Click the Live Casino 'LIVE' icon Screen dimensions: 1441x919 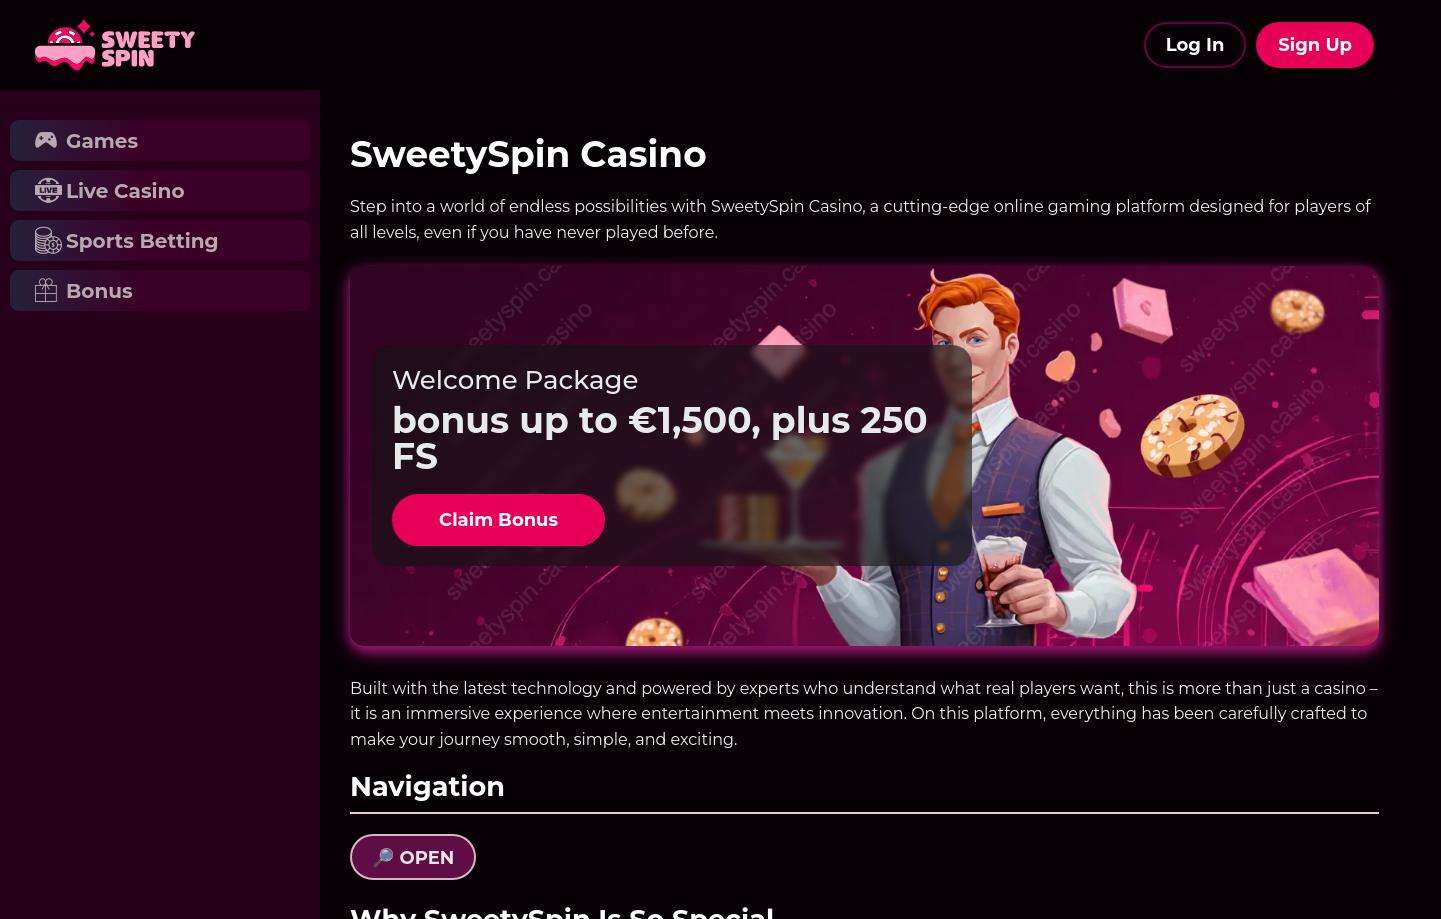[x=48, y=190]
